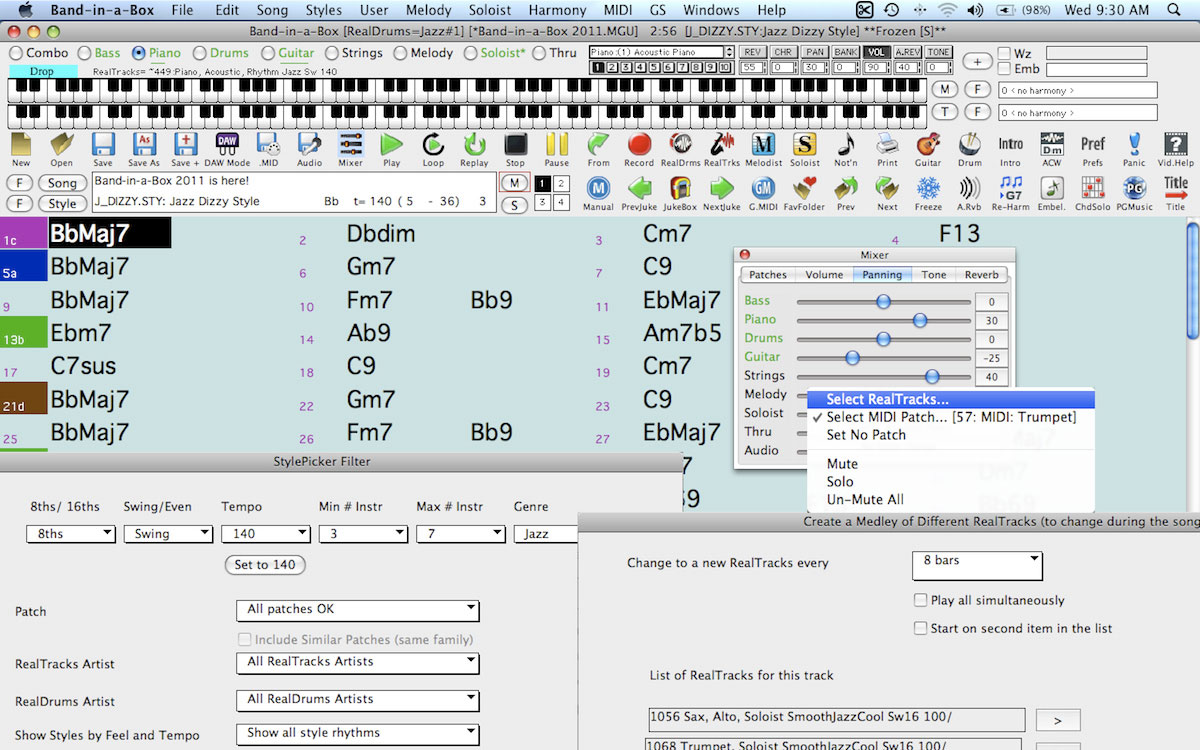Click the Set to 140 button
The height and width of the screenshot is (750, 1200).
click(265, 565)
